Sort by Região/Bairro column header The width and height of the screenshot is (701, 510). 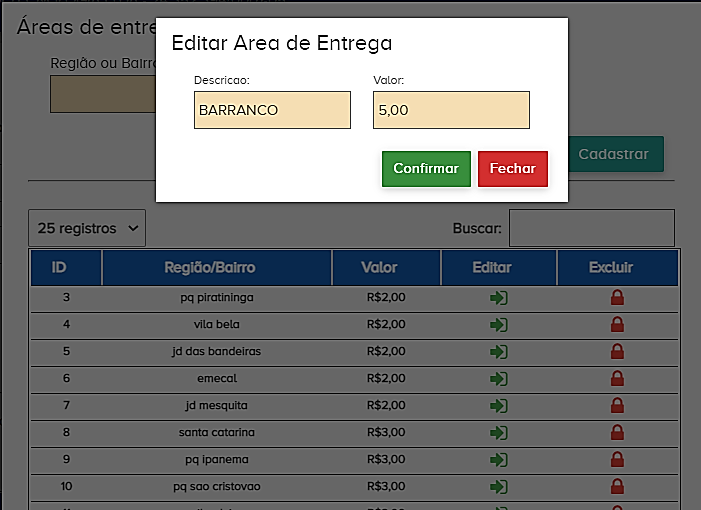210,268
